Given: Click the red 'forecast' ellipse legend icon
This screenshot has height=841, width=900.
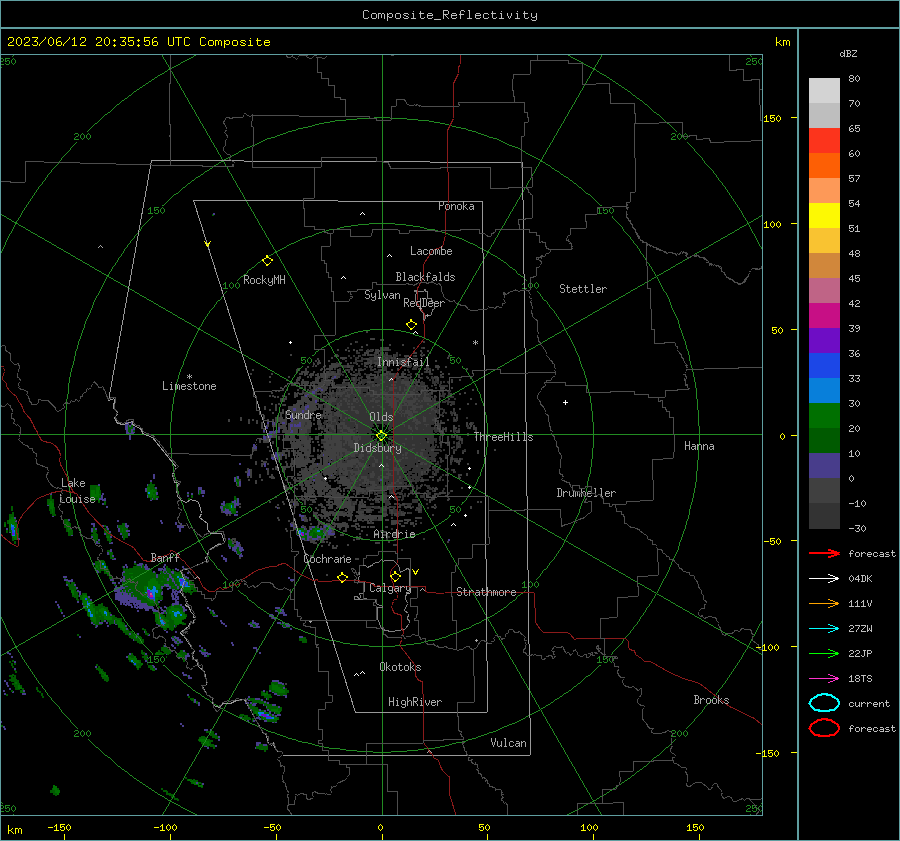Looking at the screenshot, I should (824, 728).
